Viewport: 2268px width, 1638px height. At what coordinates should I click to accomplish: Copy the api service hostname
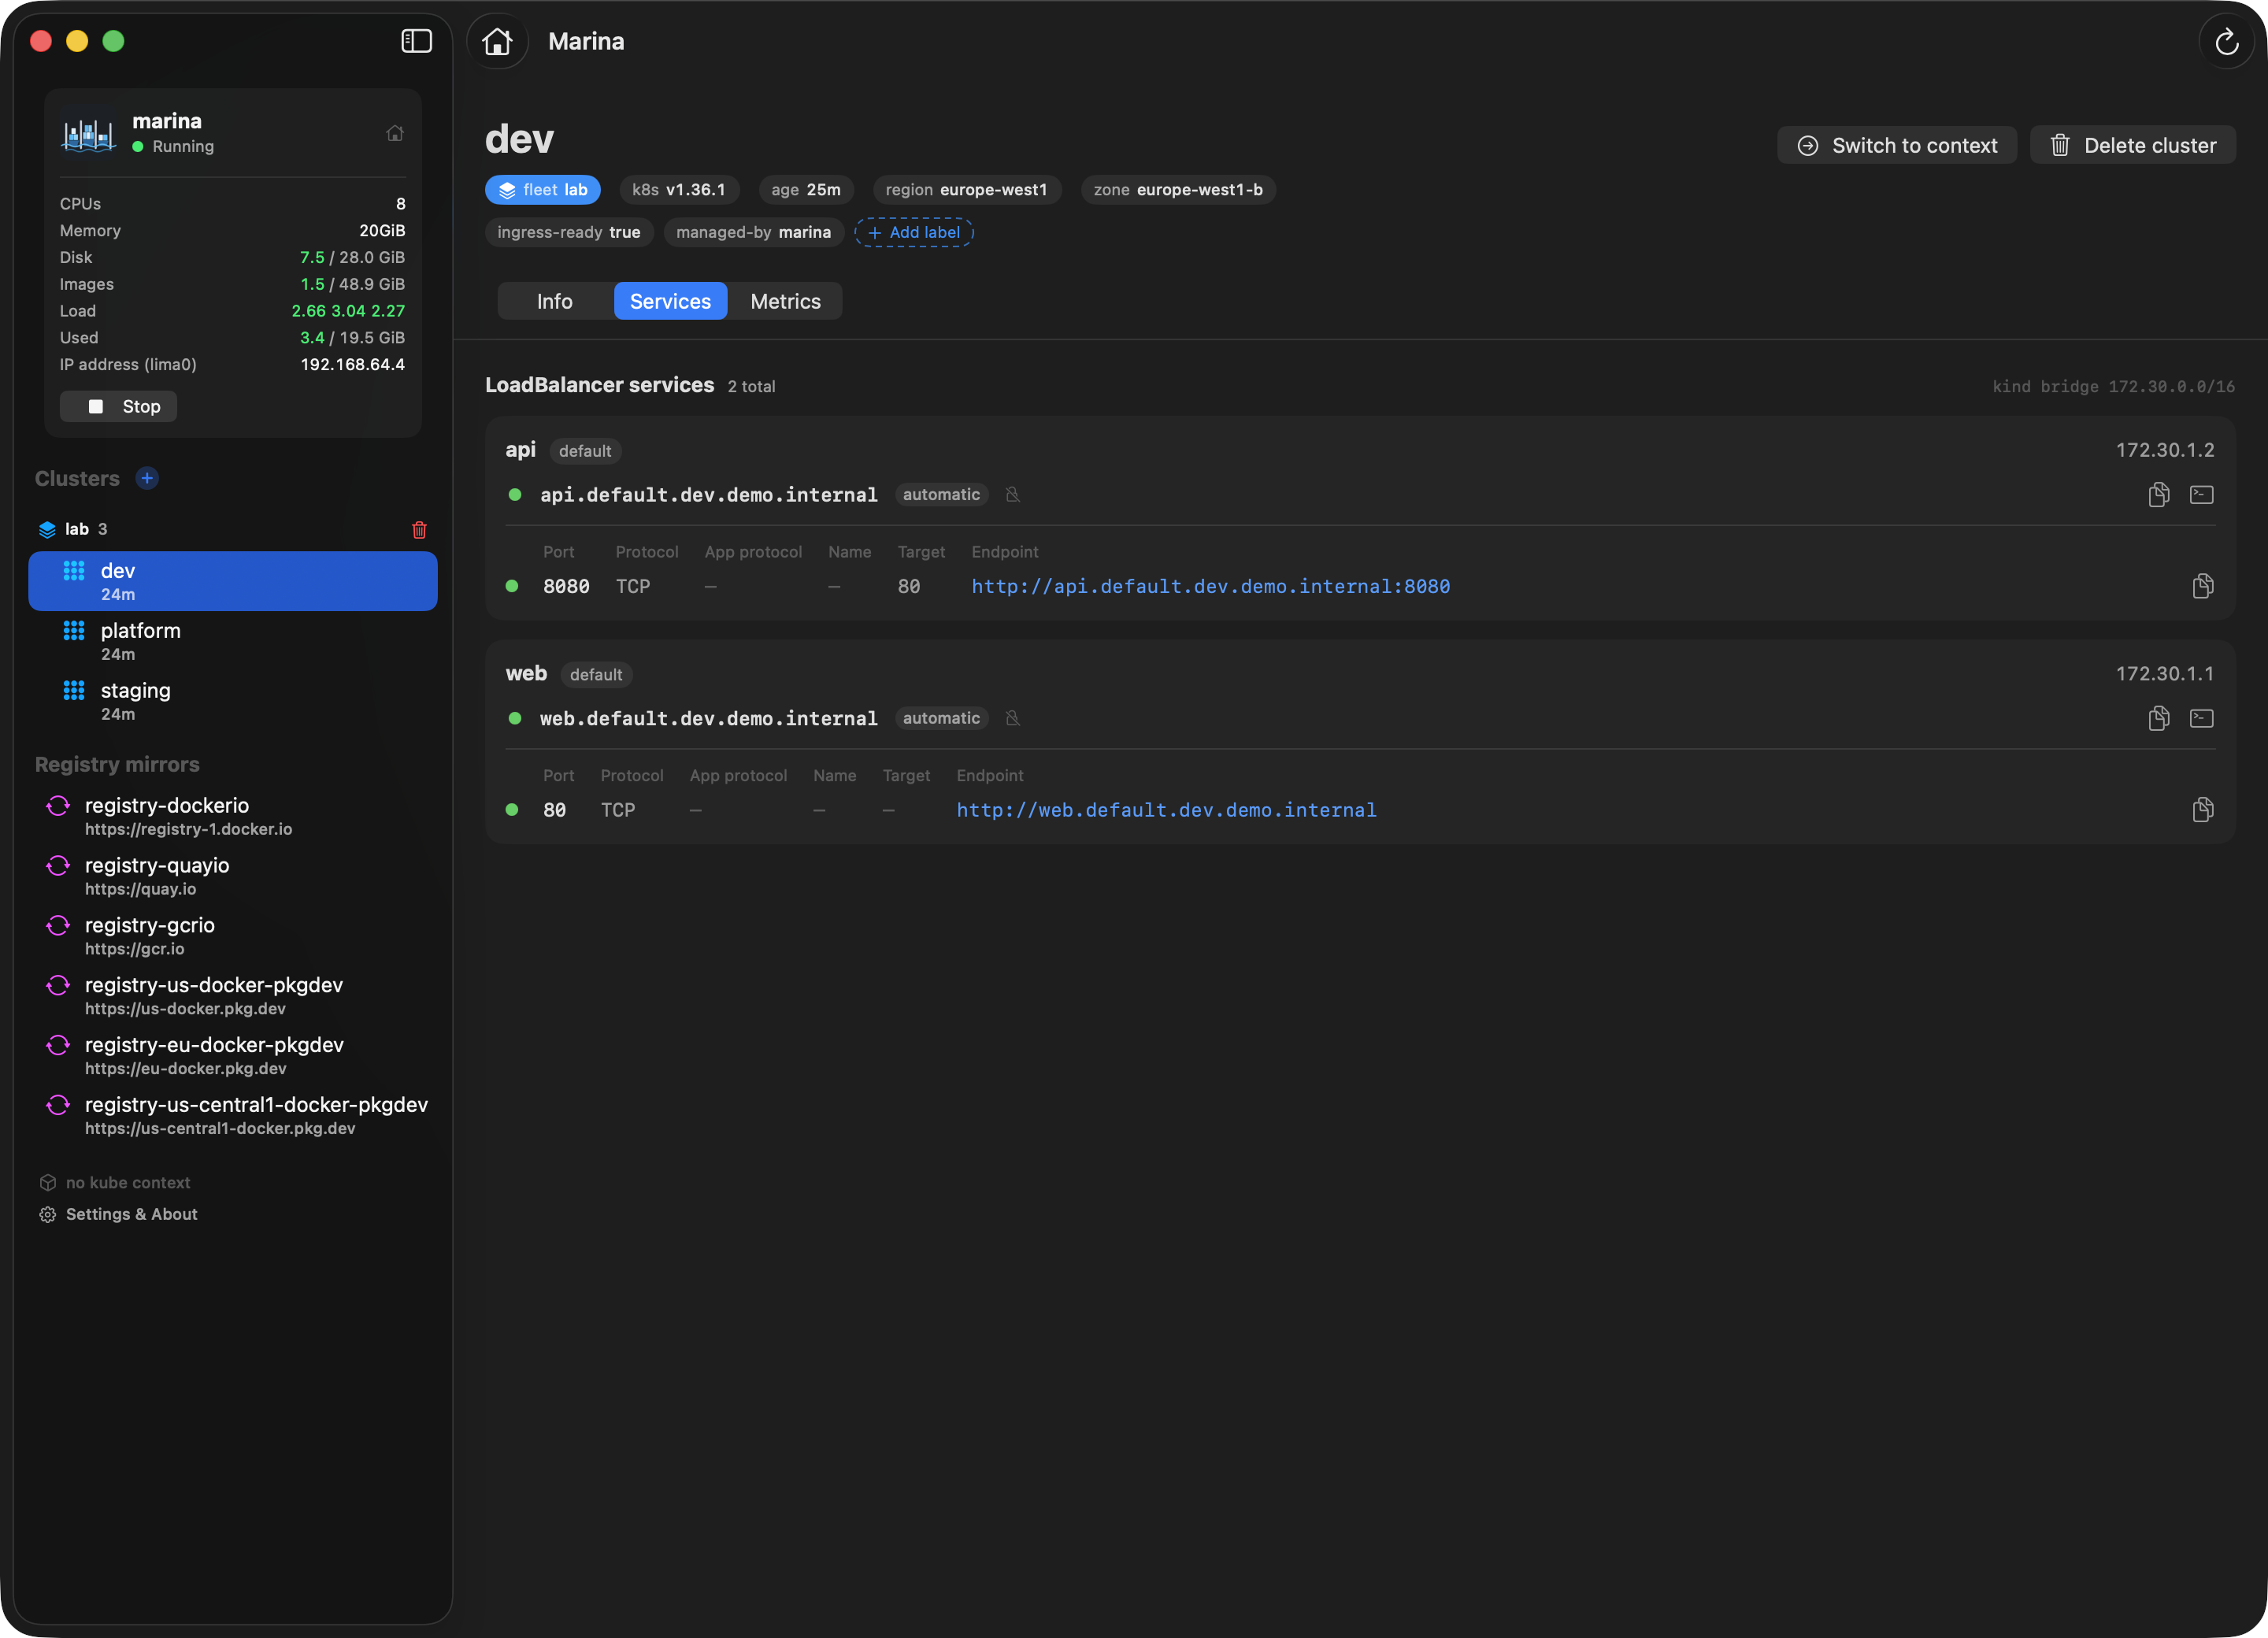2158,495
